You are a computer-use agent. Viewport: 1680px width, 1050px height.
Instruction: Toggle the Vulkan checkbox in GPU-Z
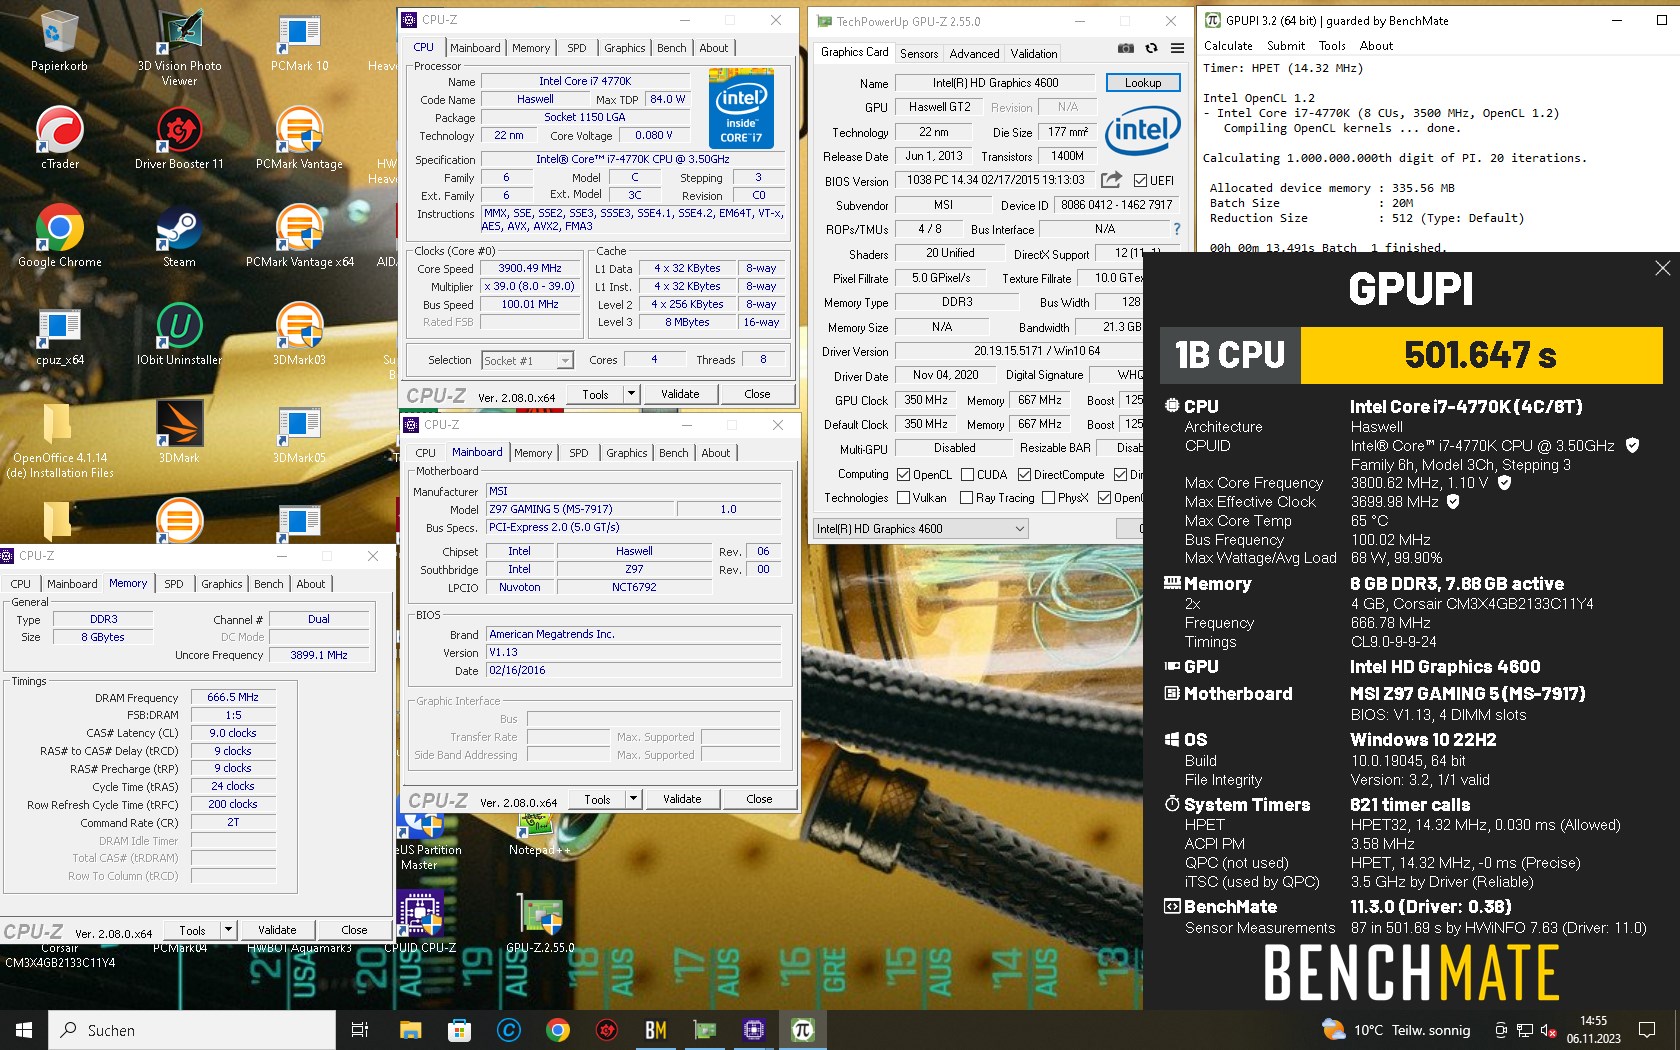(x=904, y=498)
